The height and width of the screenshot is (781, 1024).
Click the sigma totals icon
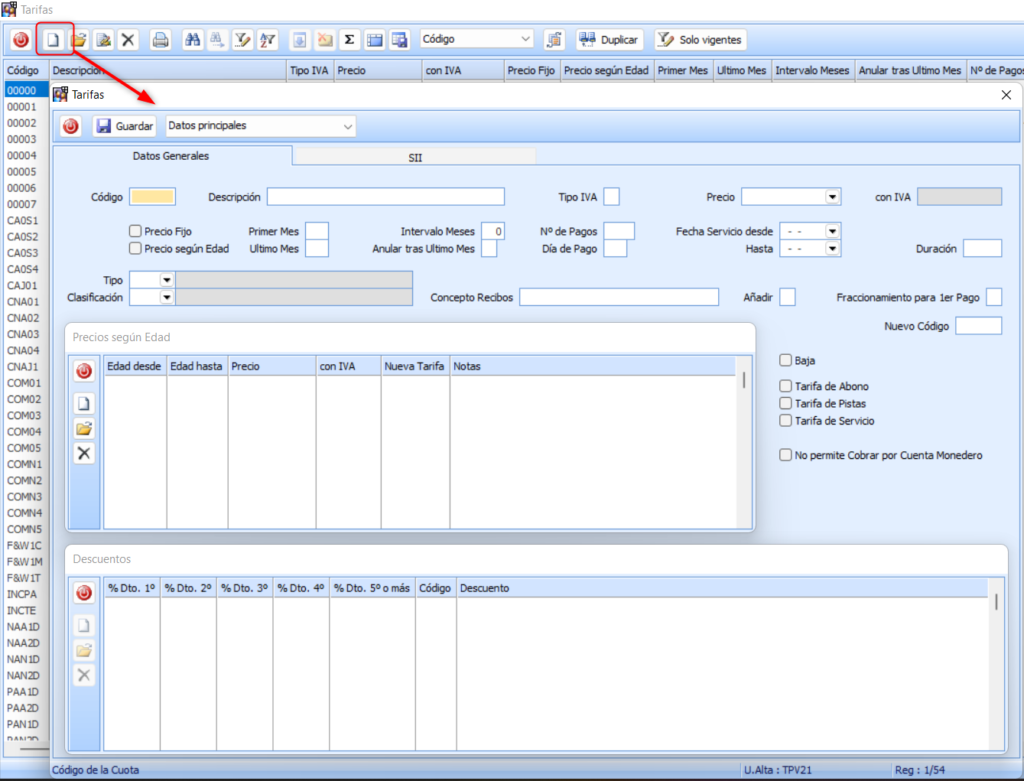[349, 40]
